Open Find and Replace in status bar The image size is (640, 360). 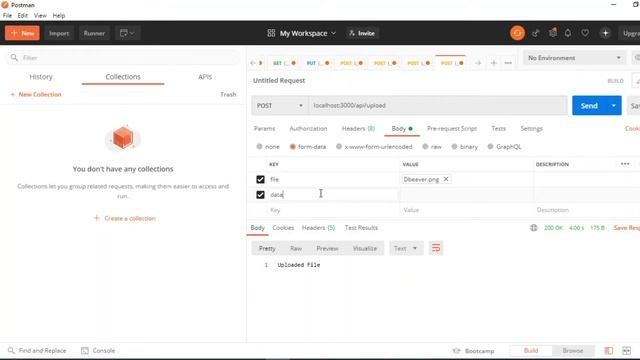point(37,351)
